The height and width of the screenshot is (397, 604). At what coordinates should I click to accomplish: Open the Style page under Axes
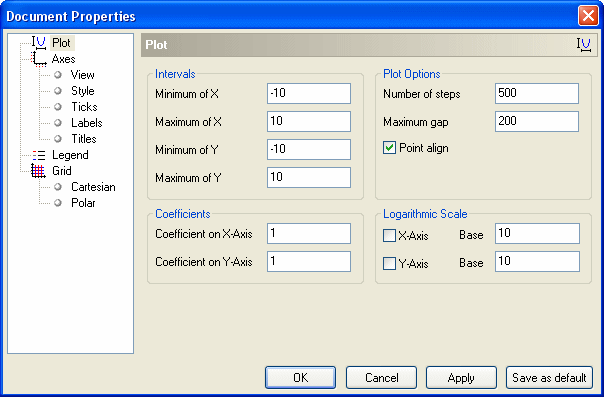pos(82,91)
